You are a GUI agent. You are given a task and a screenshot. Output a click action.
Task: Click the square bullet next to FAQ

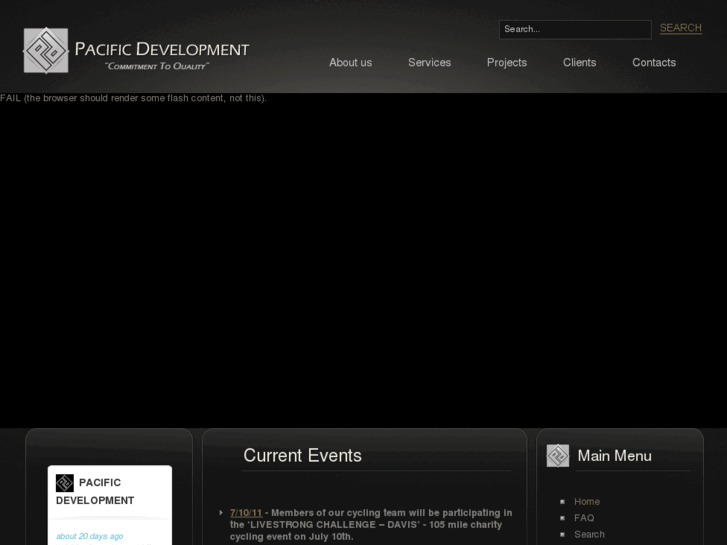tap(562, 518)
